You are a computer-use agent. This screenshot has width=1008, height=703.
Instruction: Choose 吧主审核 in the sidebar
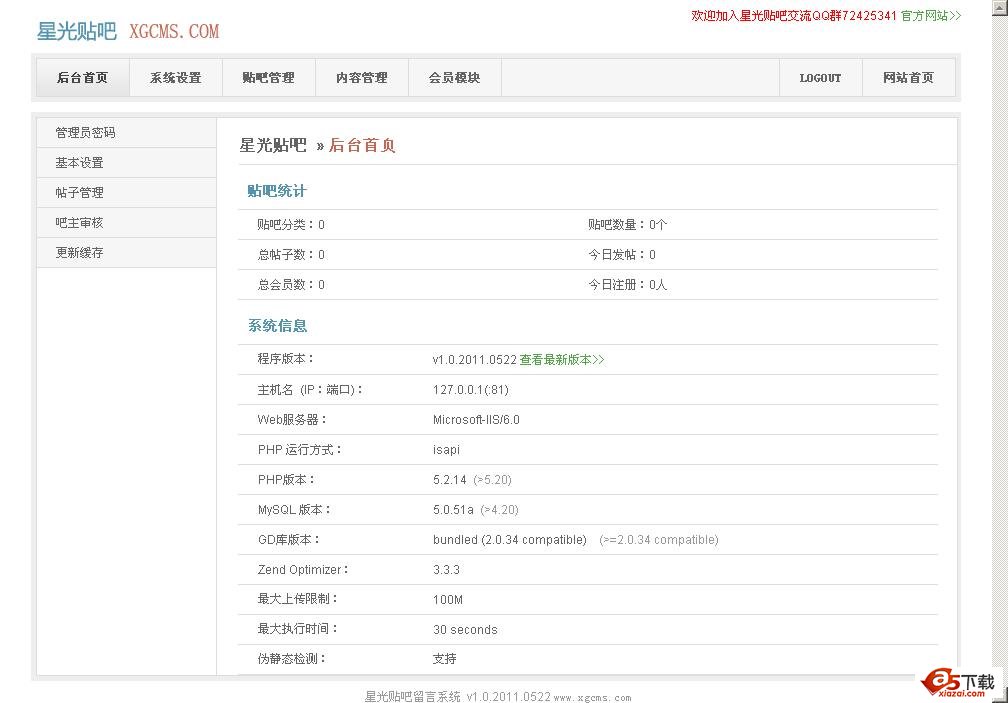(79, 223)
